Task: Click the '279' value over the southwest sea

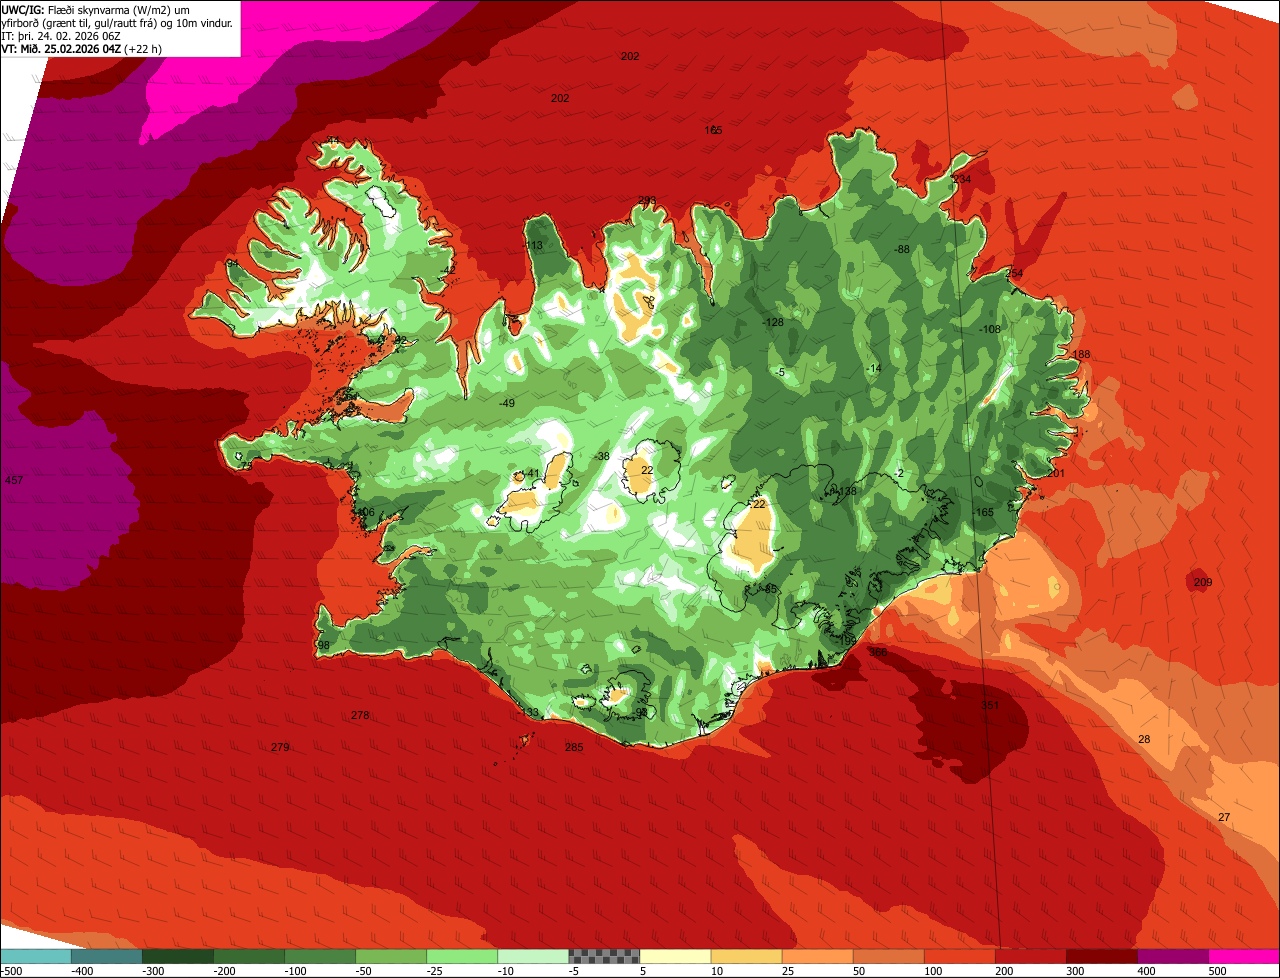Action: 280,747
